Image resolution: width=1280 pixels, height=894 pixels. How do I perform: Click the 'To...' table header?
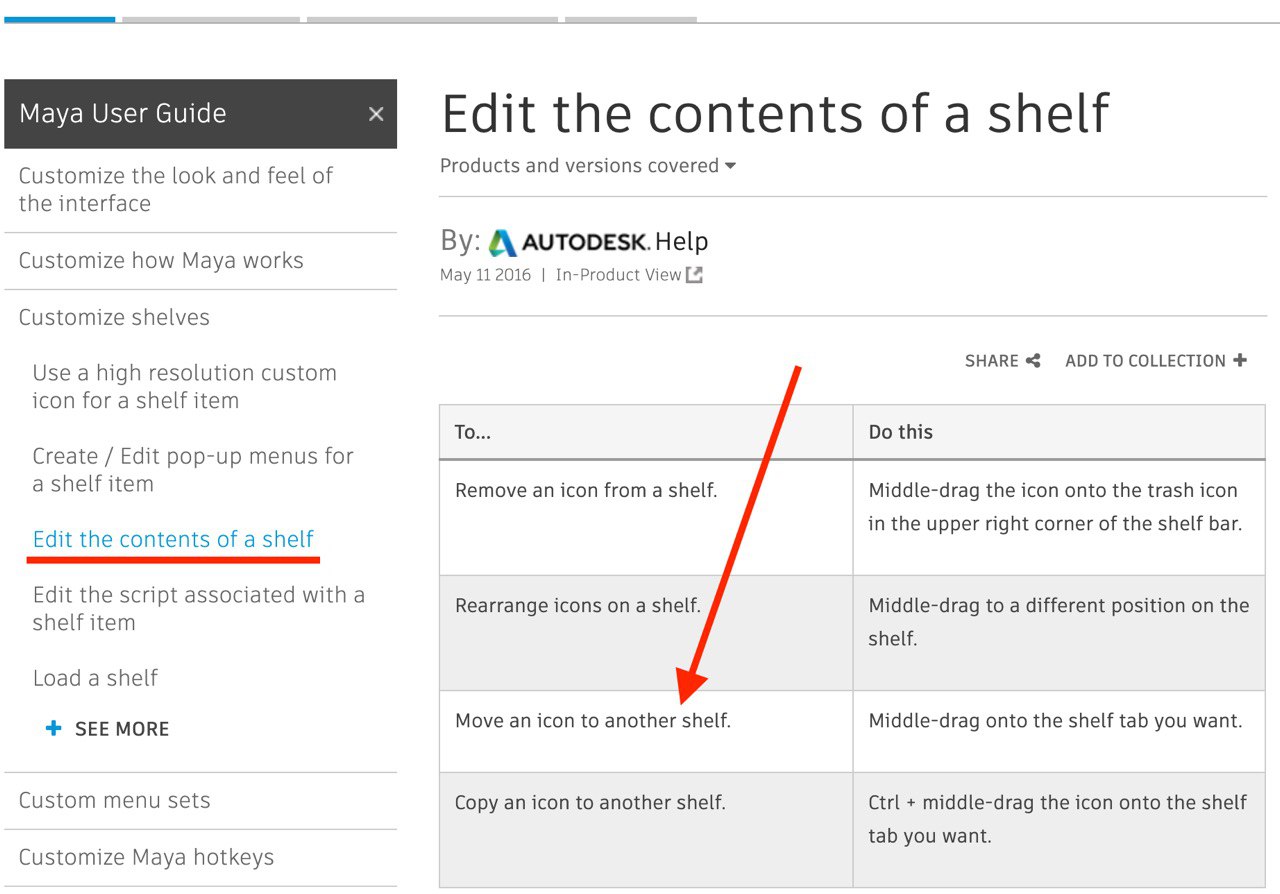[x=646, y=432]
